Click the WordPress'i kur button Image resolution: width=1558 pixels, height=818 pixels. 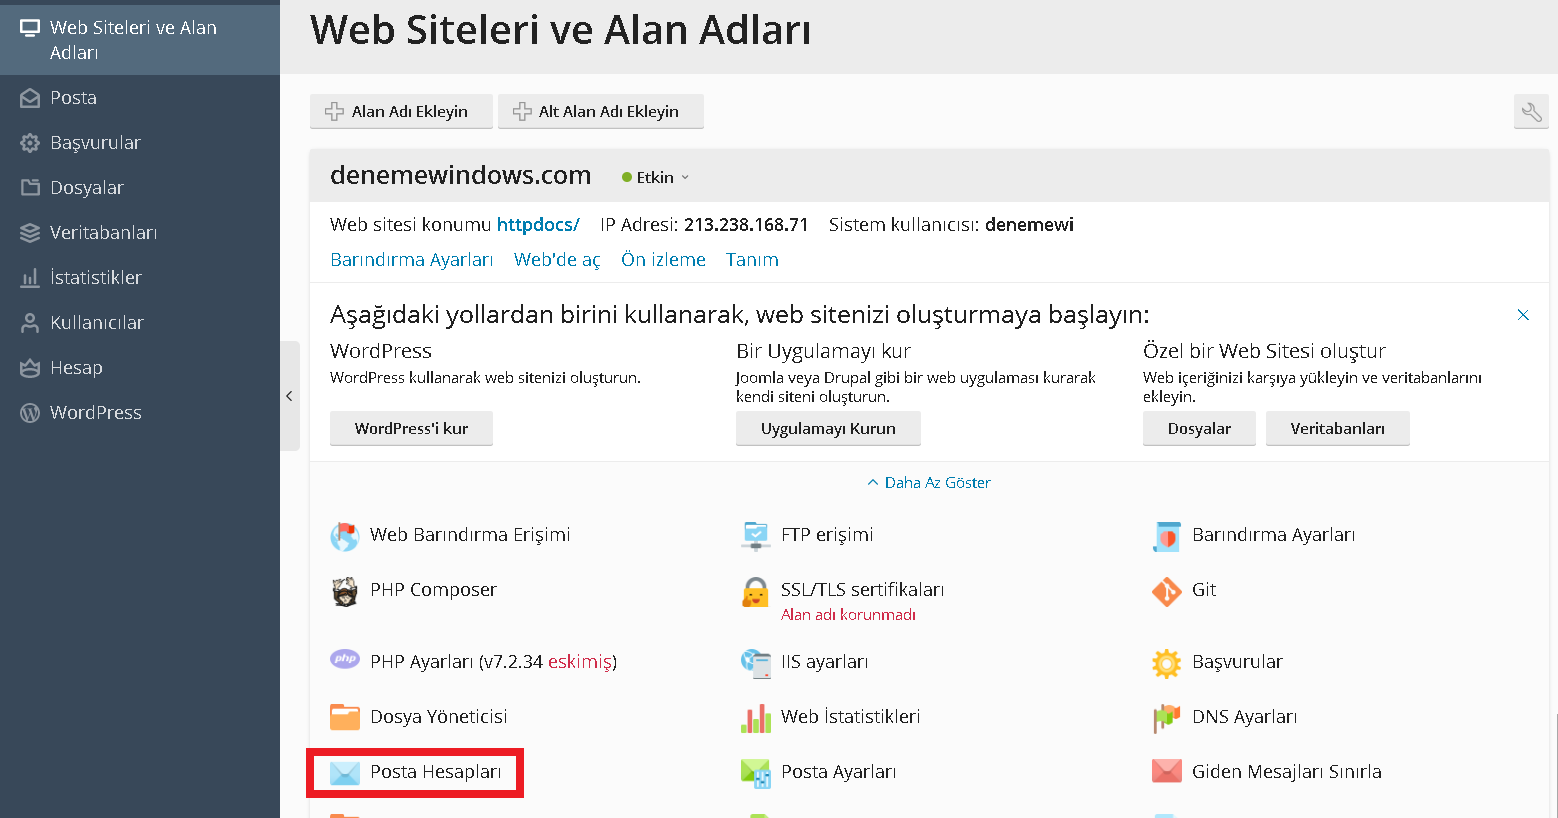click(411, 429)
